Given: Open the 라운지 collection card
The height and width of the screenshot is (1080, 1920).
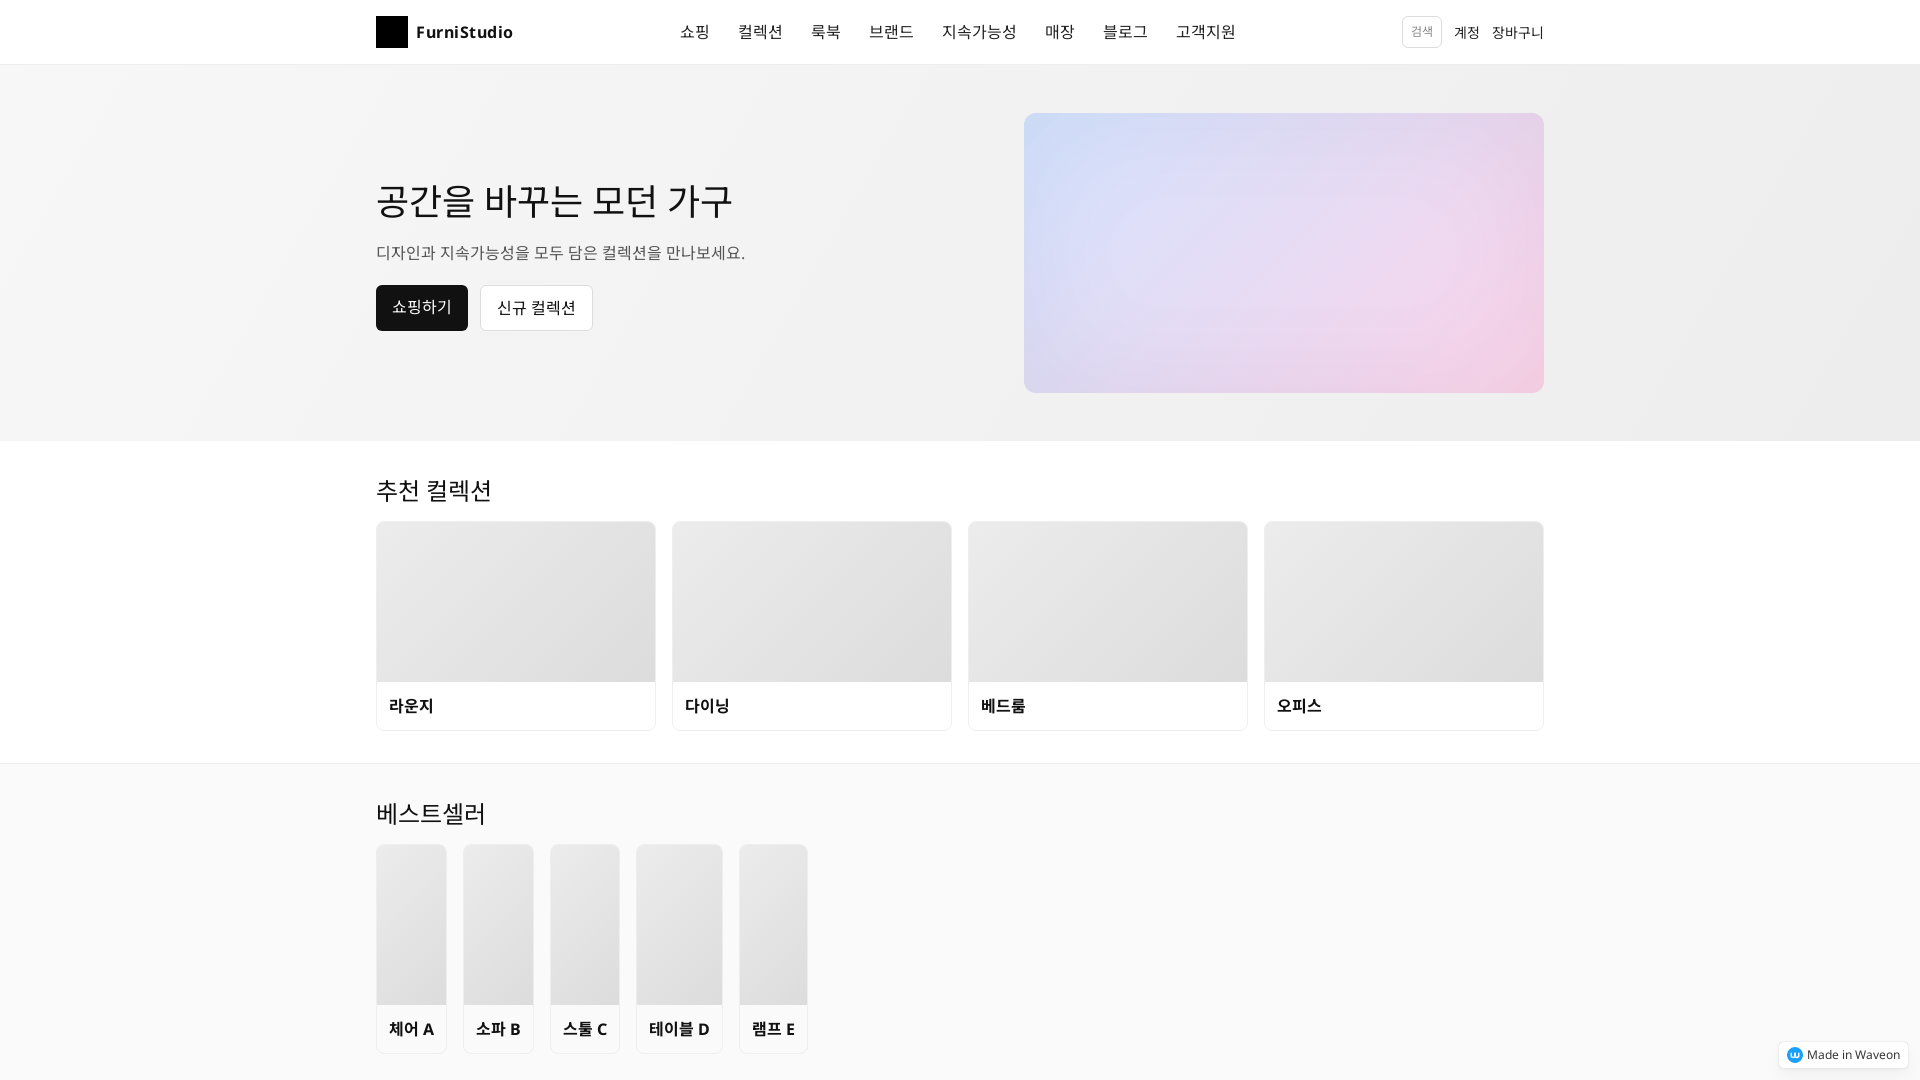Looking at the screenshot, I should (x=515, y=626).
